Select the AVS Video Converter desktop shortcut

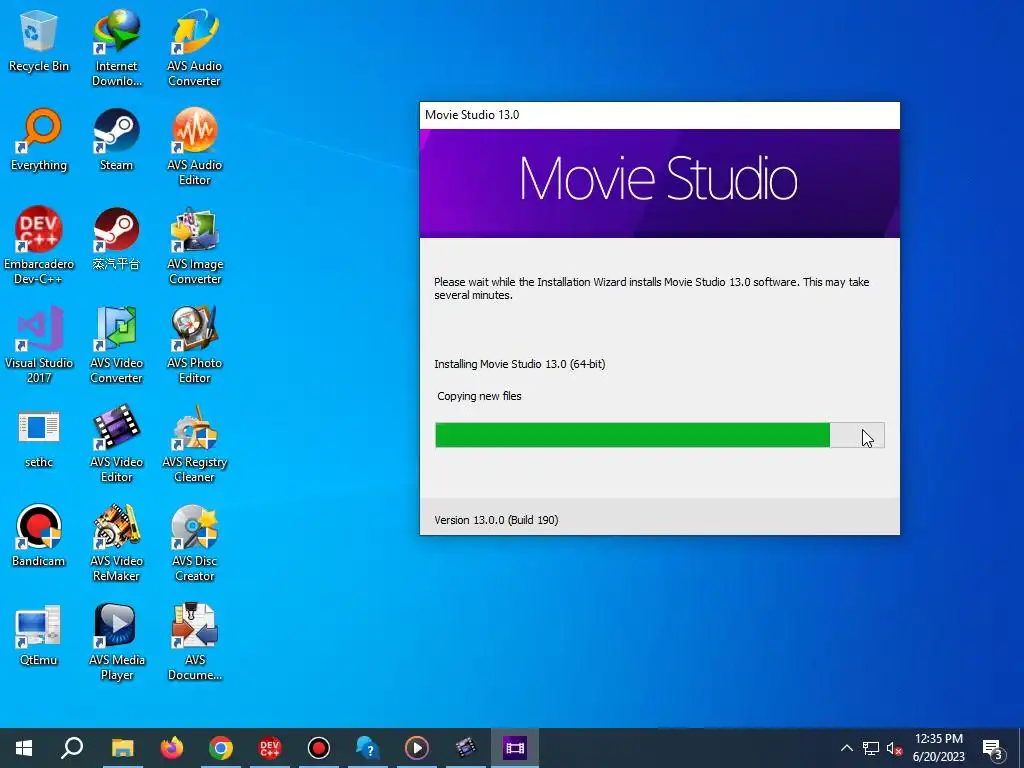(117, 344)
